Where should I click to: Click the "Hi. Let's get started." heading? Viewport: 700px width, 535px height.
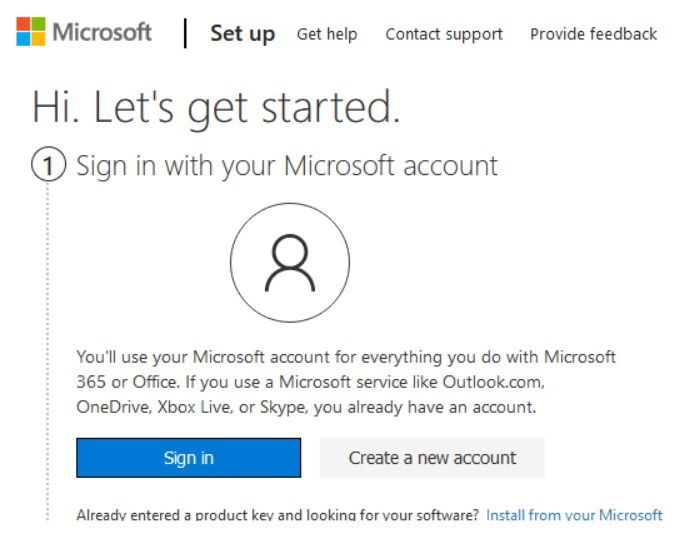216,107
